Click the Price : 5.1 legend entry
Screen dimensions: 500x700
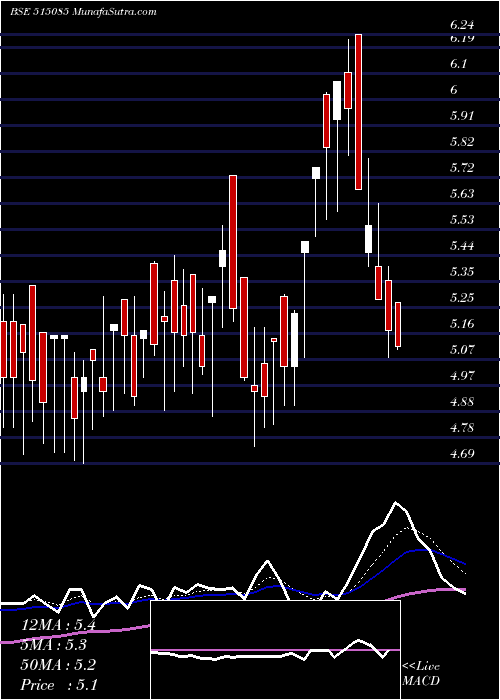coord(58,685)
